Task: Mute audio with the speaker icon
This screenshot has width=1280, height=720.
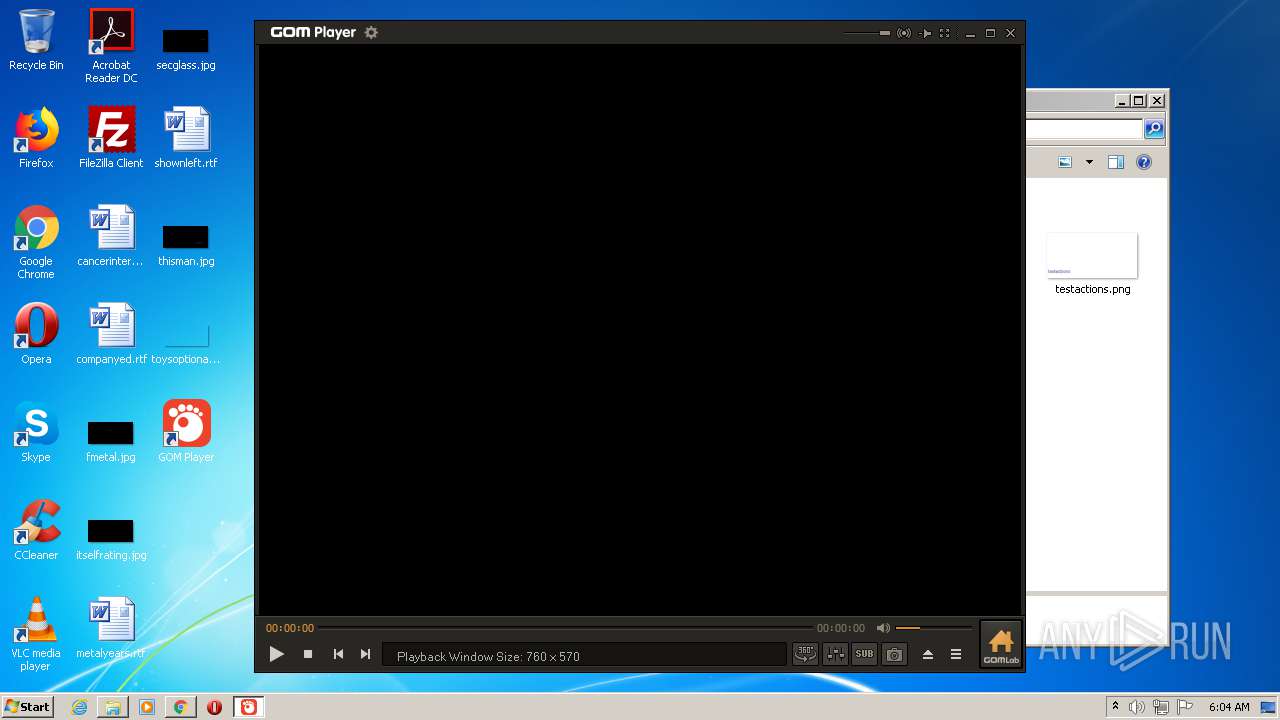Action: click(883, 628)
